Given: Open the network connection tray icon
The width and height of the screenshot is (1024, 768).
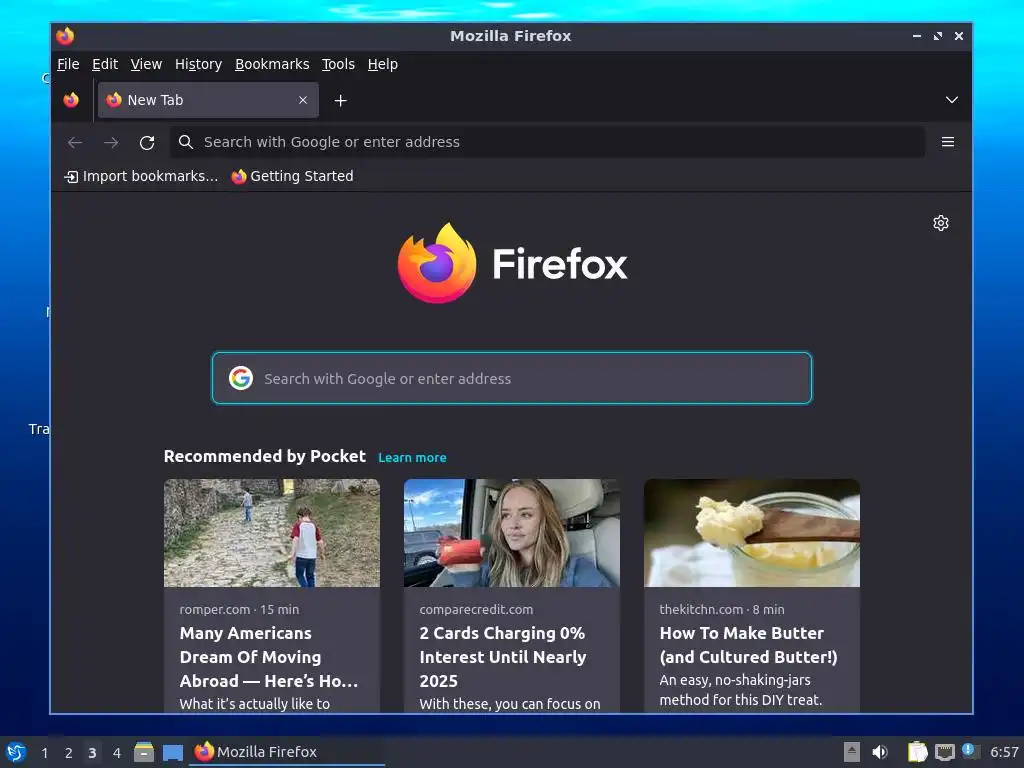Looking at the screenshot, I should click(x=944, y=752).
